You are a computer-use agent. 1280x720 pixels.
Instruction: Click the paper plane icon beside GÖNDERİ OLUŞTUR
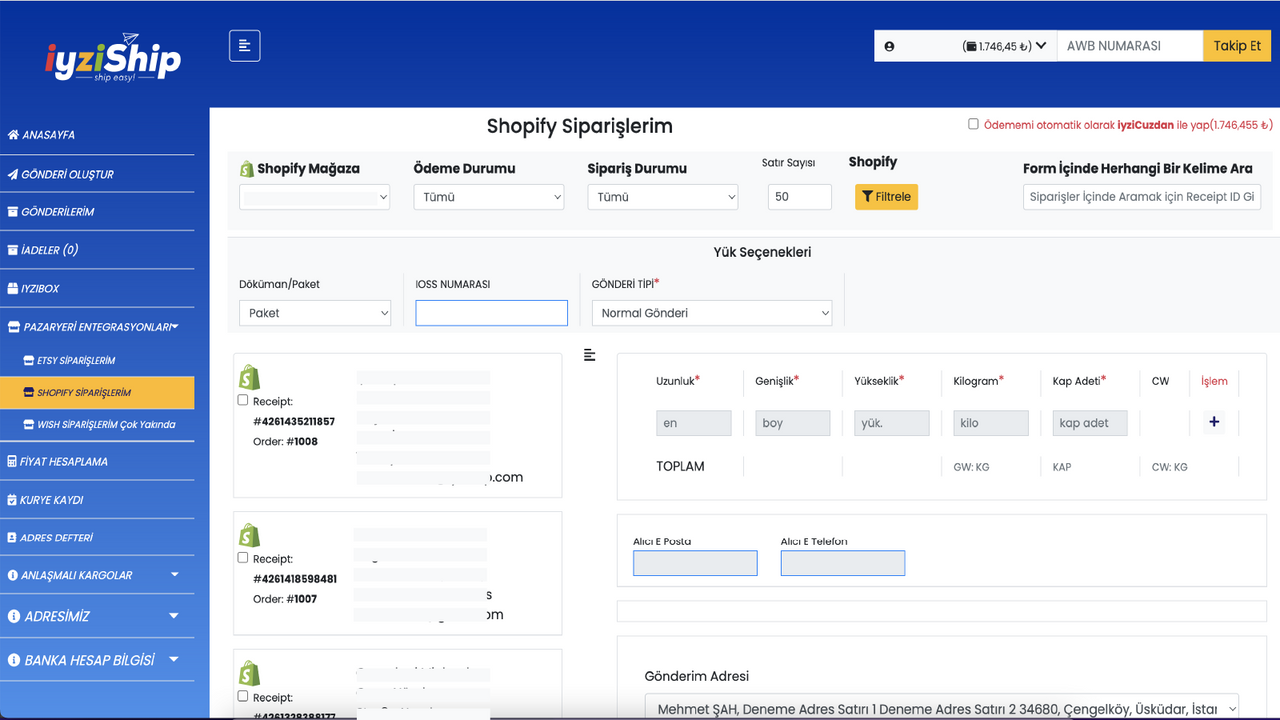click(13, 174)
